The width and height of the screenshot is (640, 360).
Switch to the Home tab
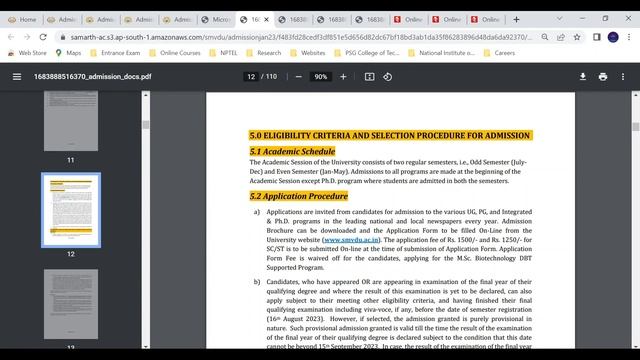coord(23,19)
